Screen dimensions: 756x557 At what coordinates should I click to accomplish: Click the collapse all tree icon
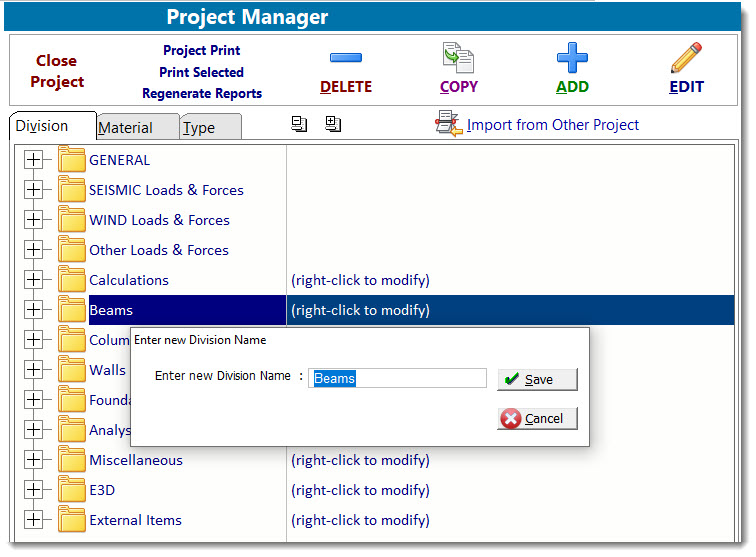[x=299, y=124]
